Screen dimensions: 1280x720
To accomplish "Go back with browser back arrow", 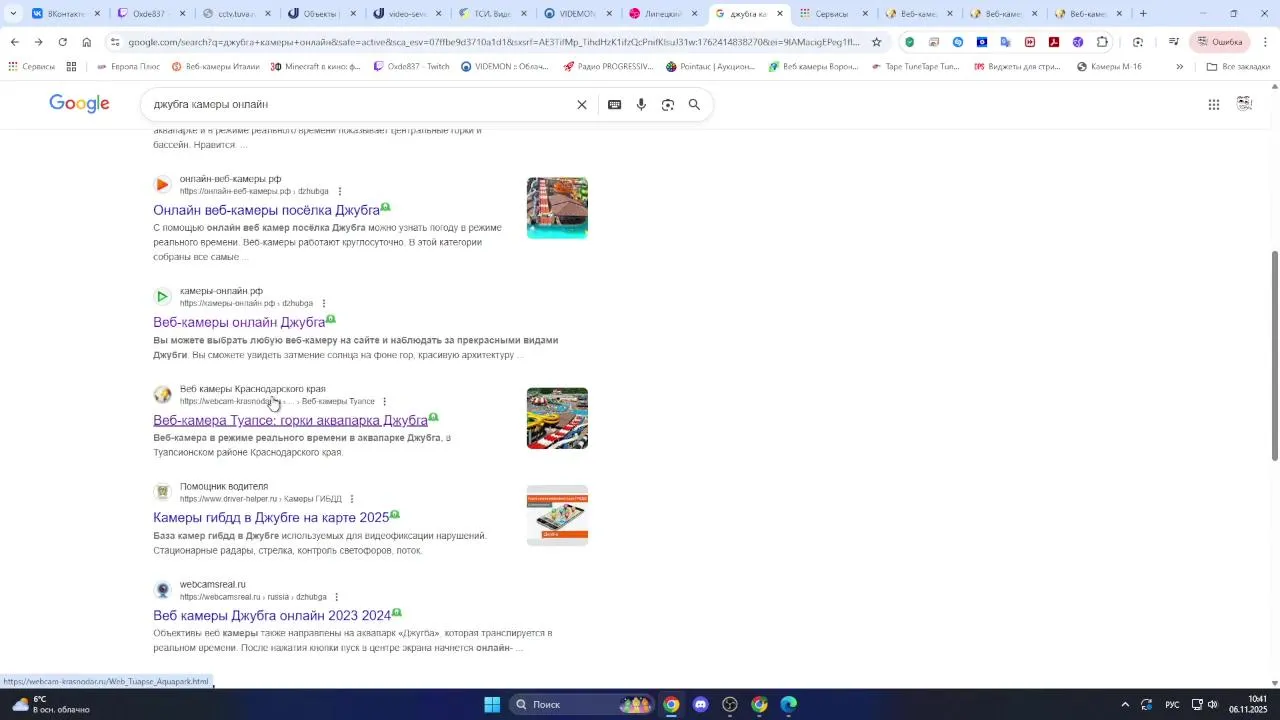I will pyautogui.click(x=14, y=42).
